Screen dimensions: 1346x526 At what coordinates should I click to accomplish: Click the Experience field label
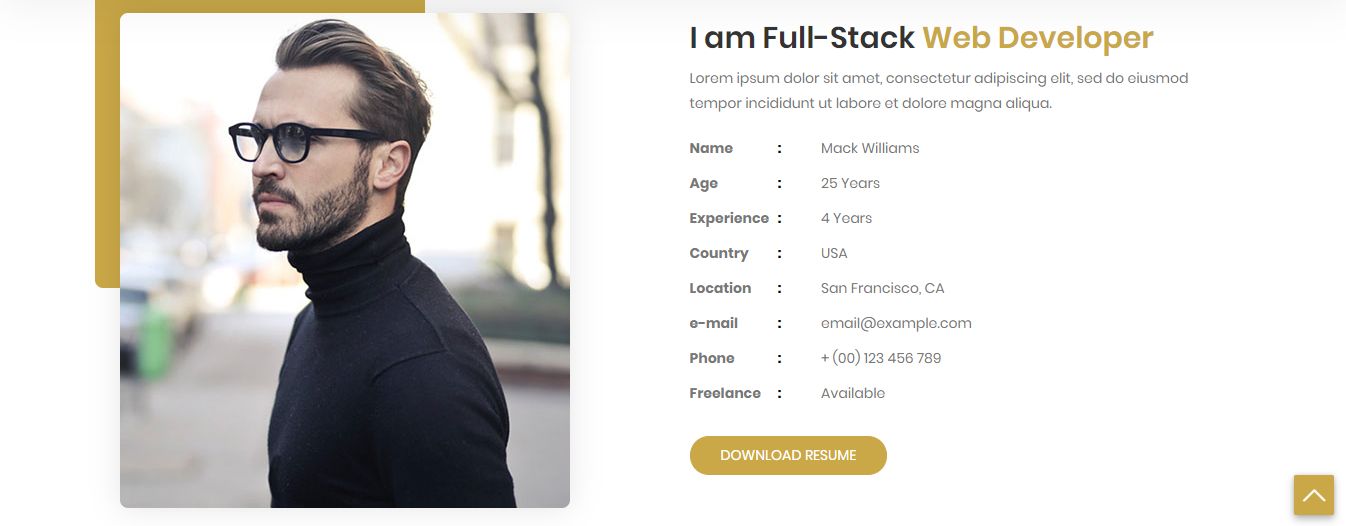click(x=729, y=218)
